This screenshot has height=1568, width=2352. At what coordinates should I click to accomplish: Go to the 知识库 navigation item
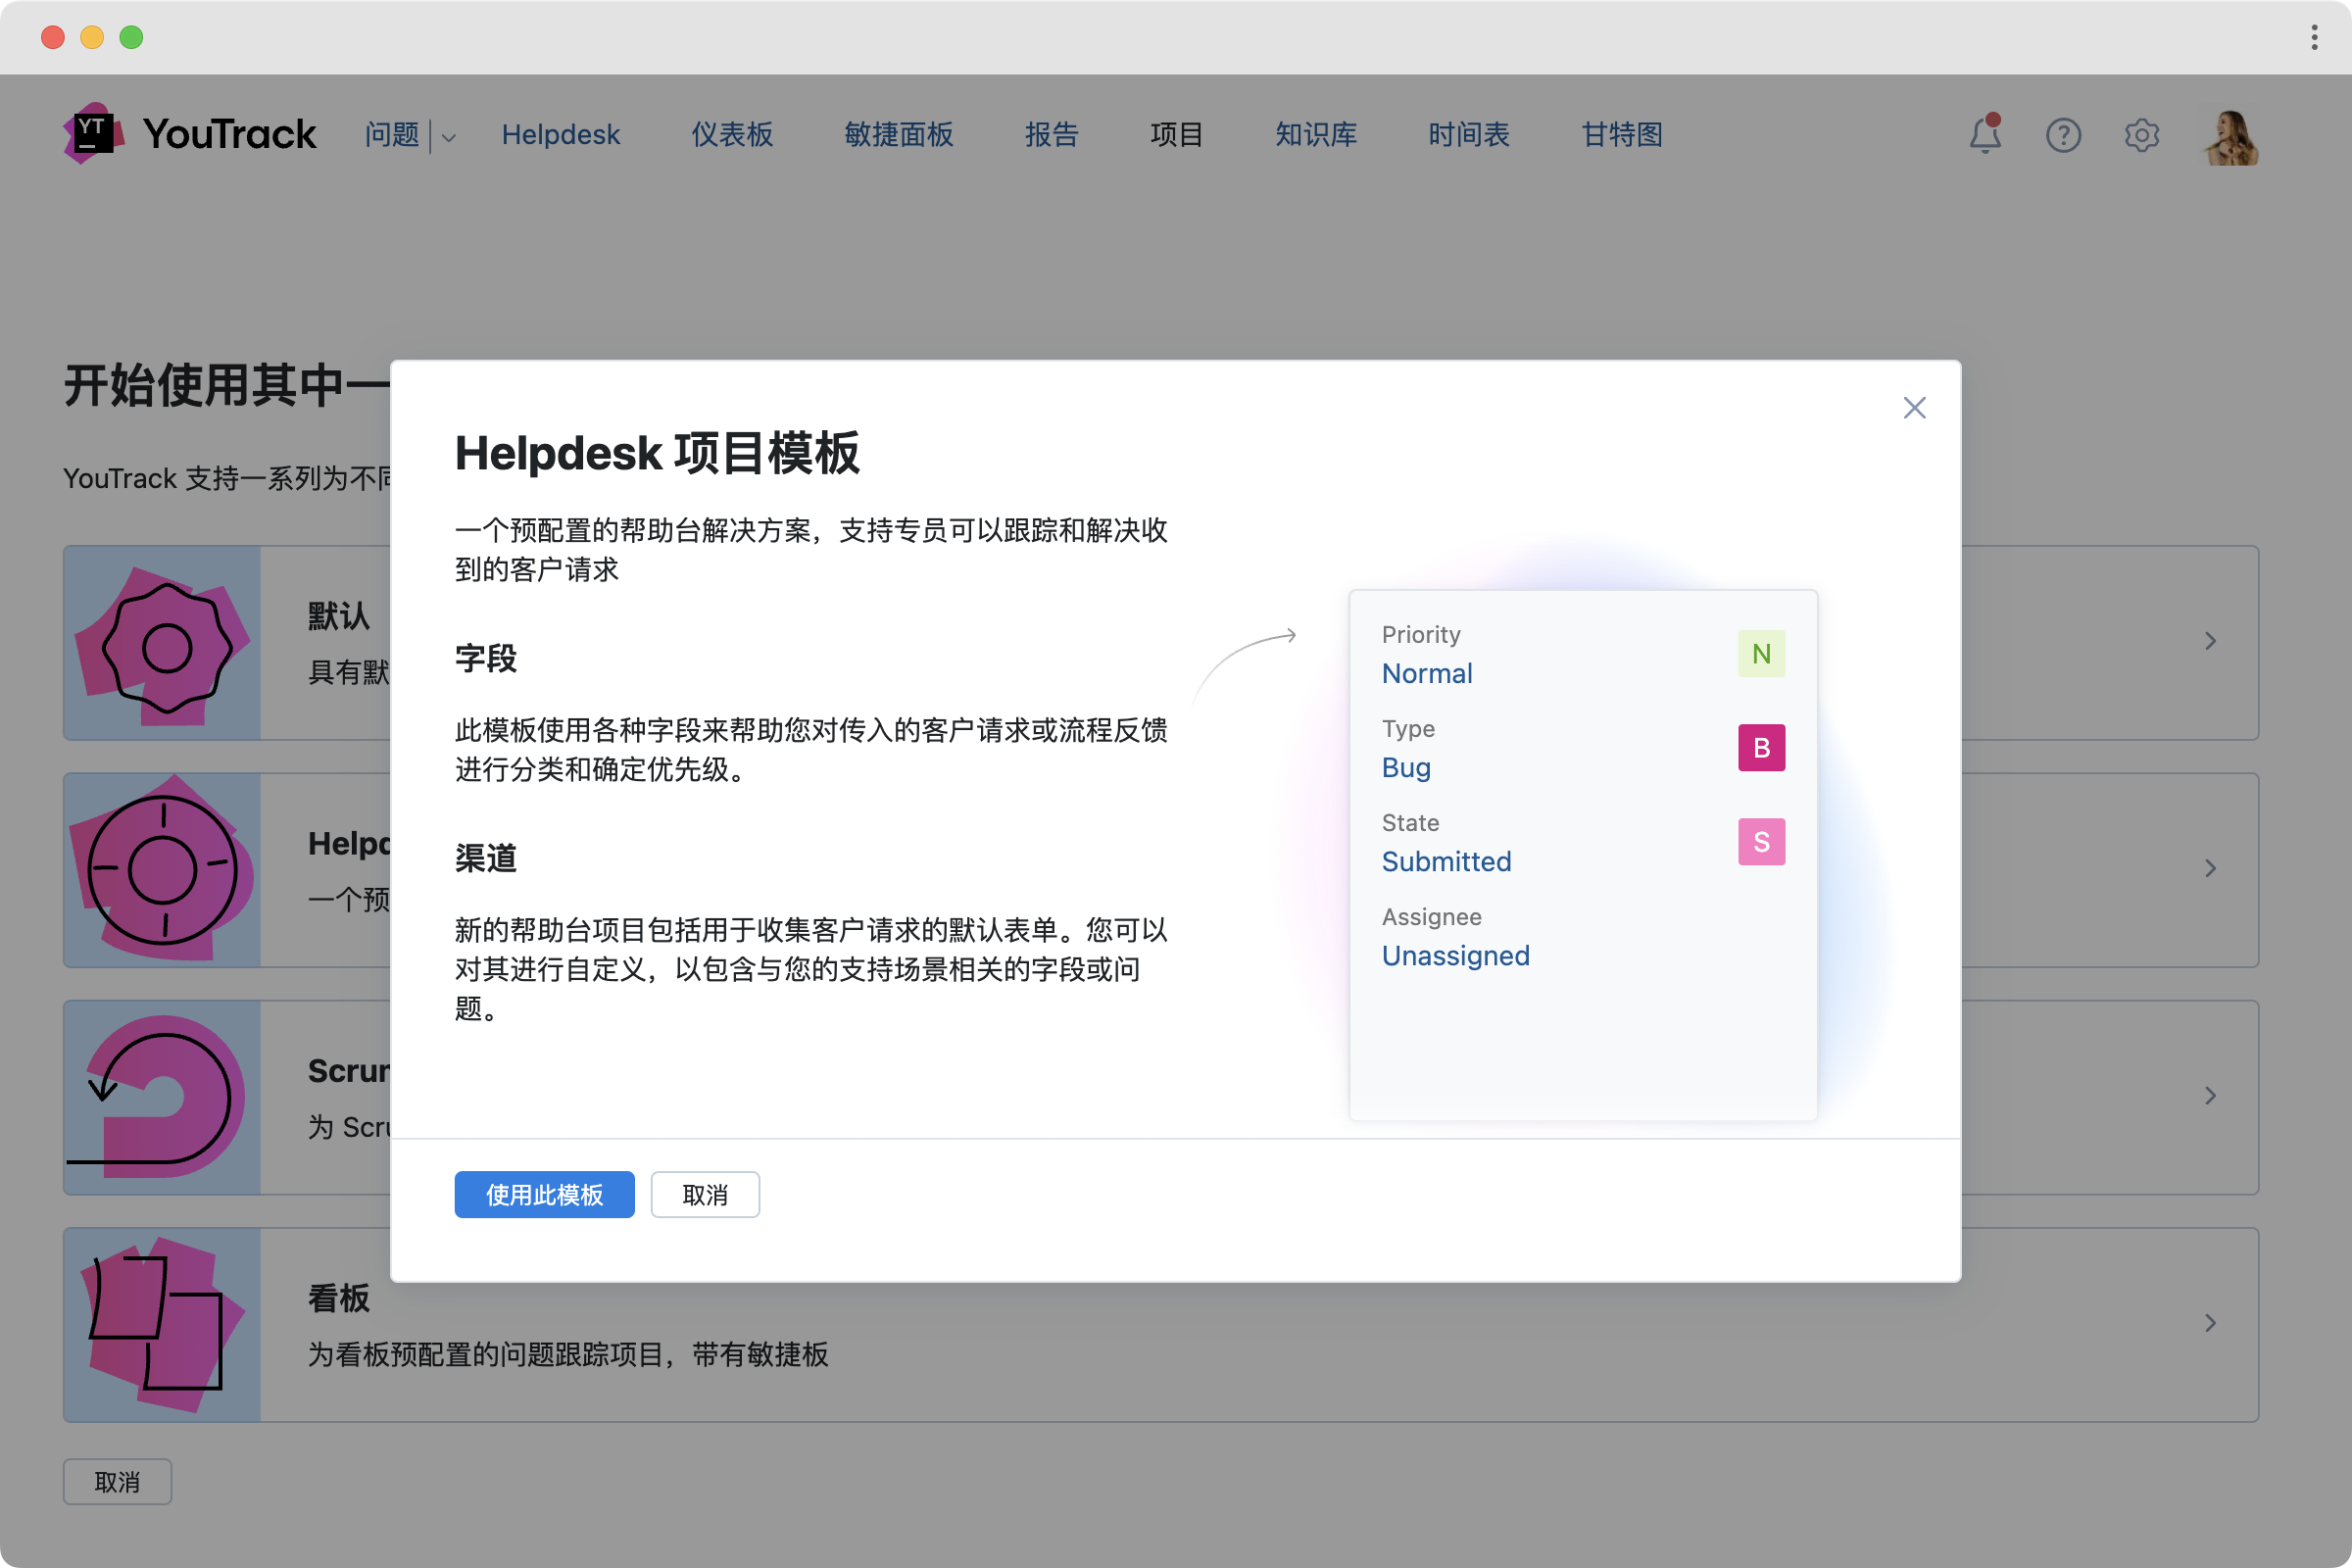coord(1315,134)
